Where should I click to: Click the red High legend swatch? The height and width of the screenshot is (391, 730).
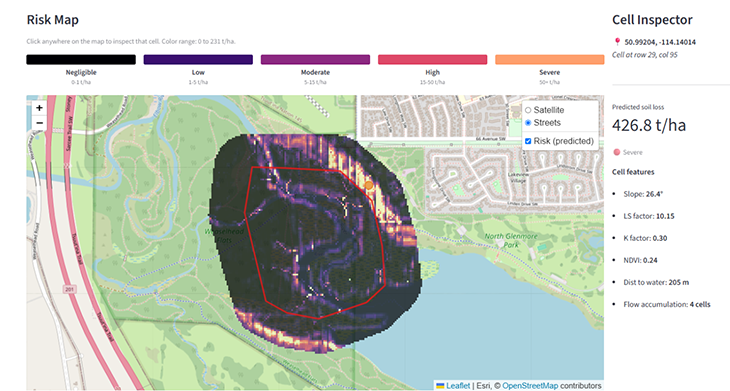point(433,60)
